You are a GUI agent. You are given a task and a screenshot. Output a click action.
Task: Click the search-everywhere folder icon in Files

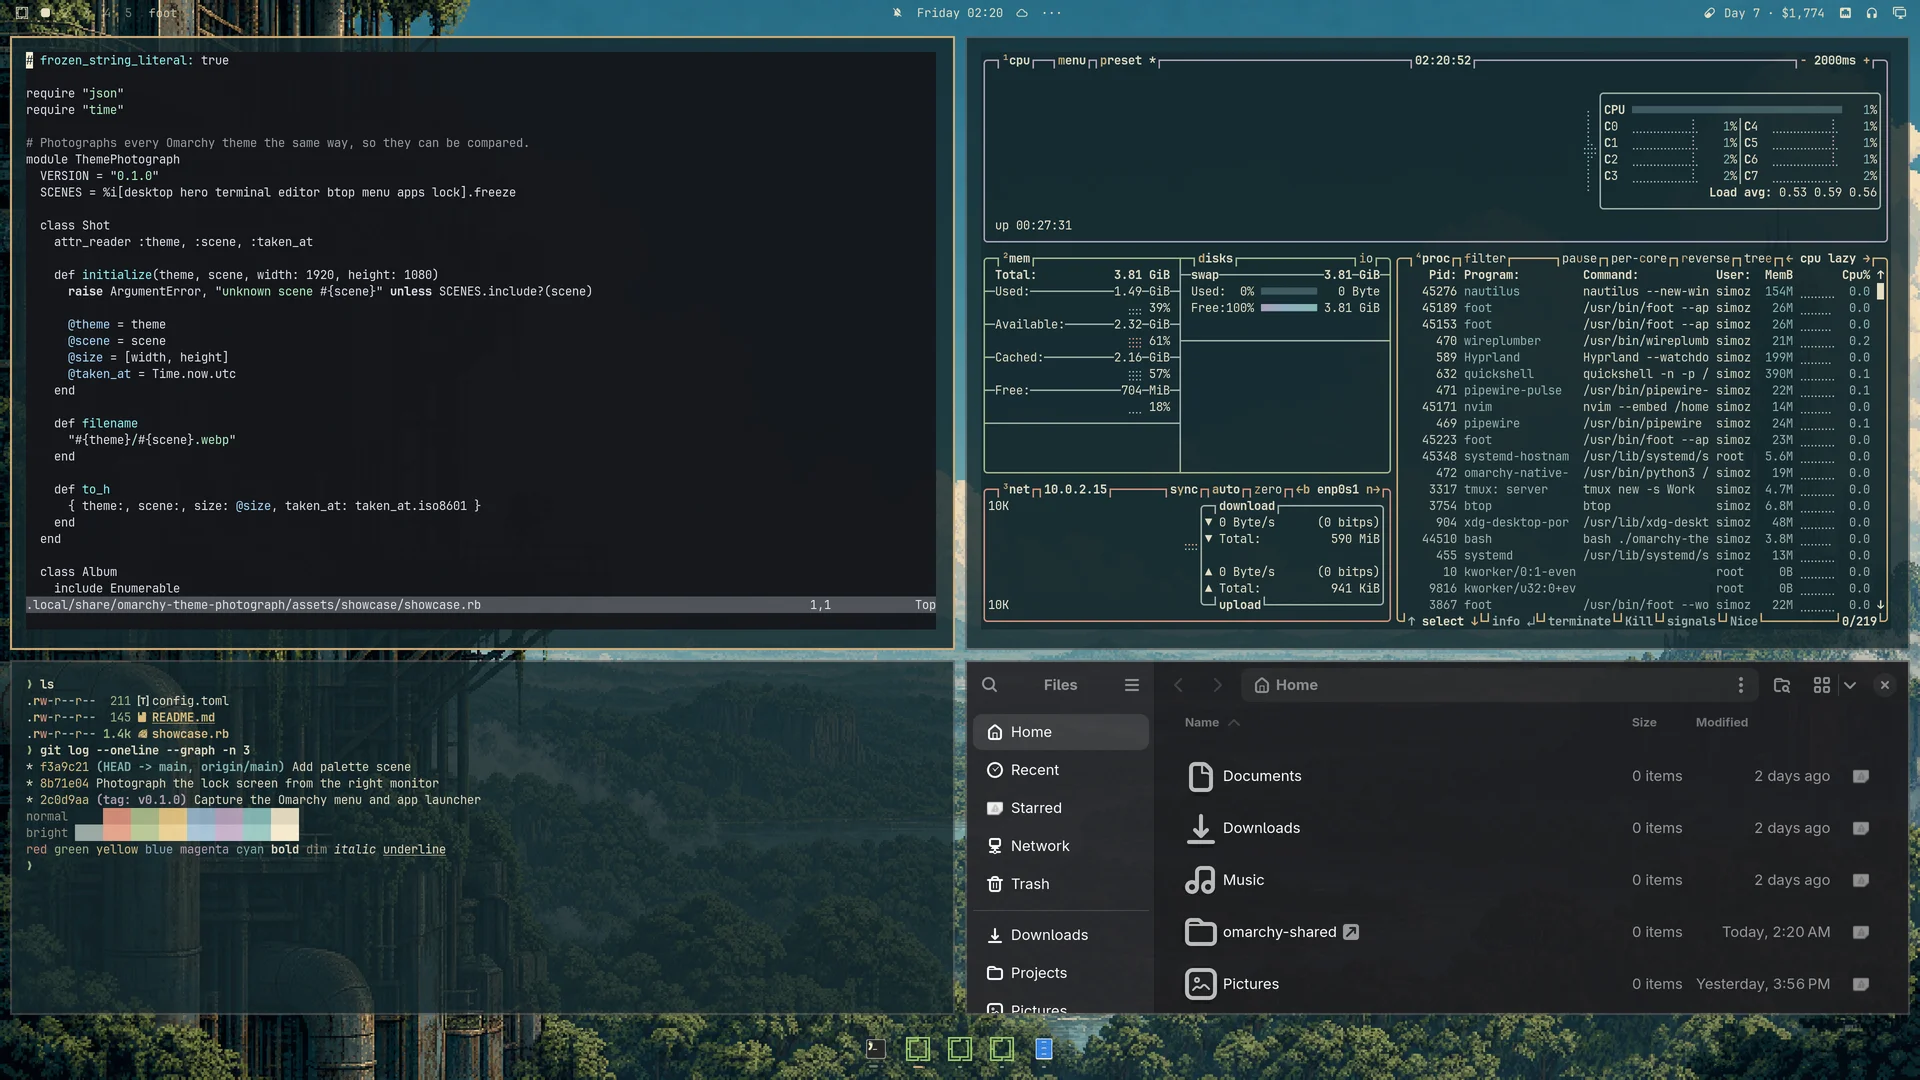[1782, 685]
